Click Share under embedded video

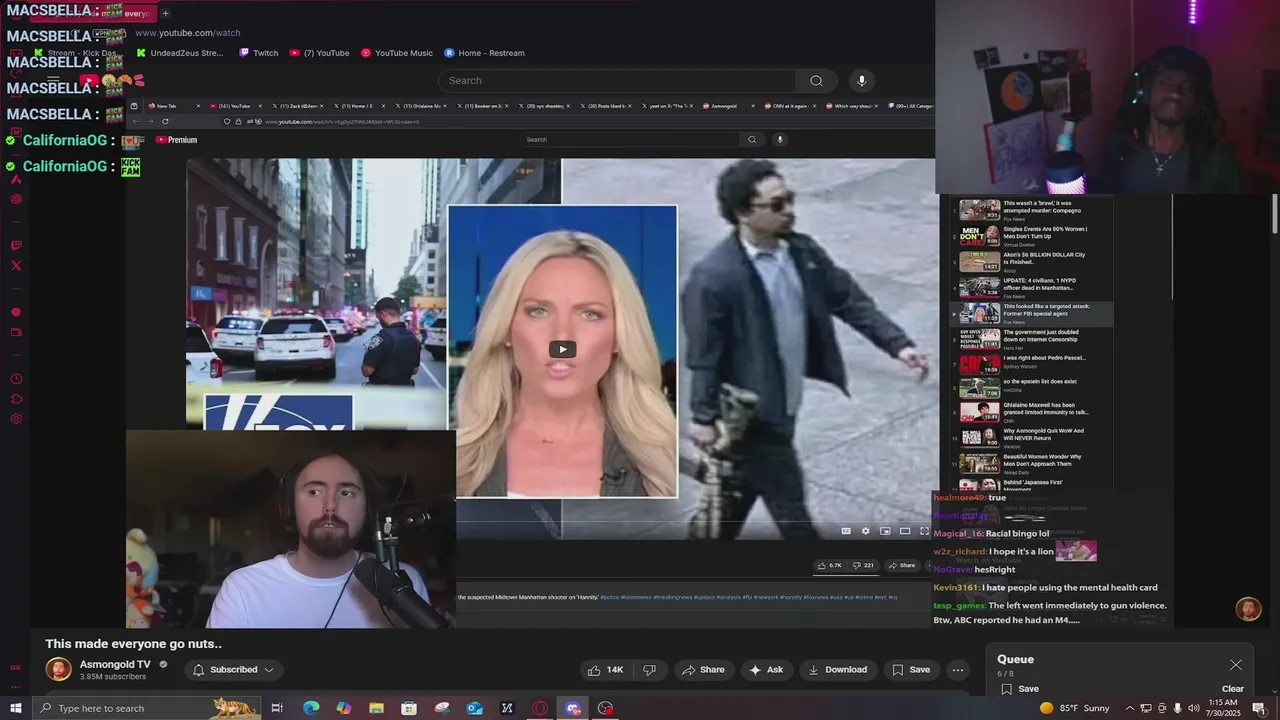click(901, 565)
